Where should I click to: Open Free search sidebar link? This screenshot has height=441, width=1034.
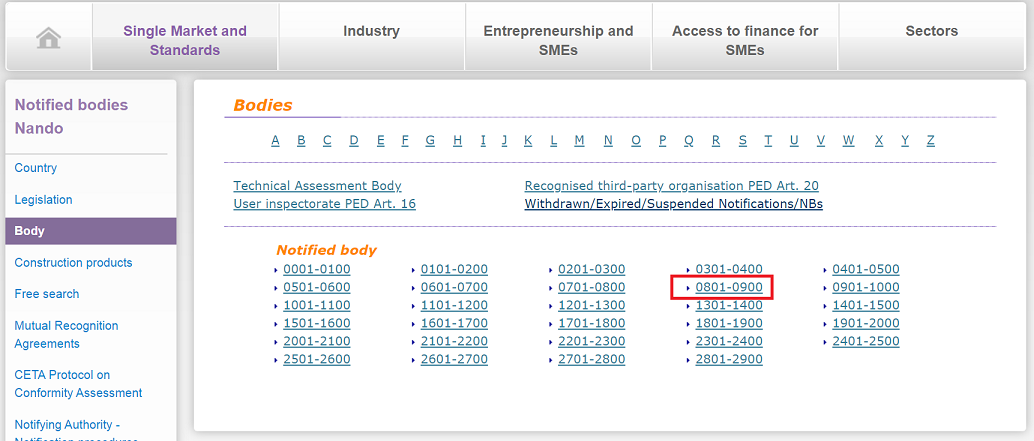click(47, 294)
